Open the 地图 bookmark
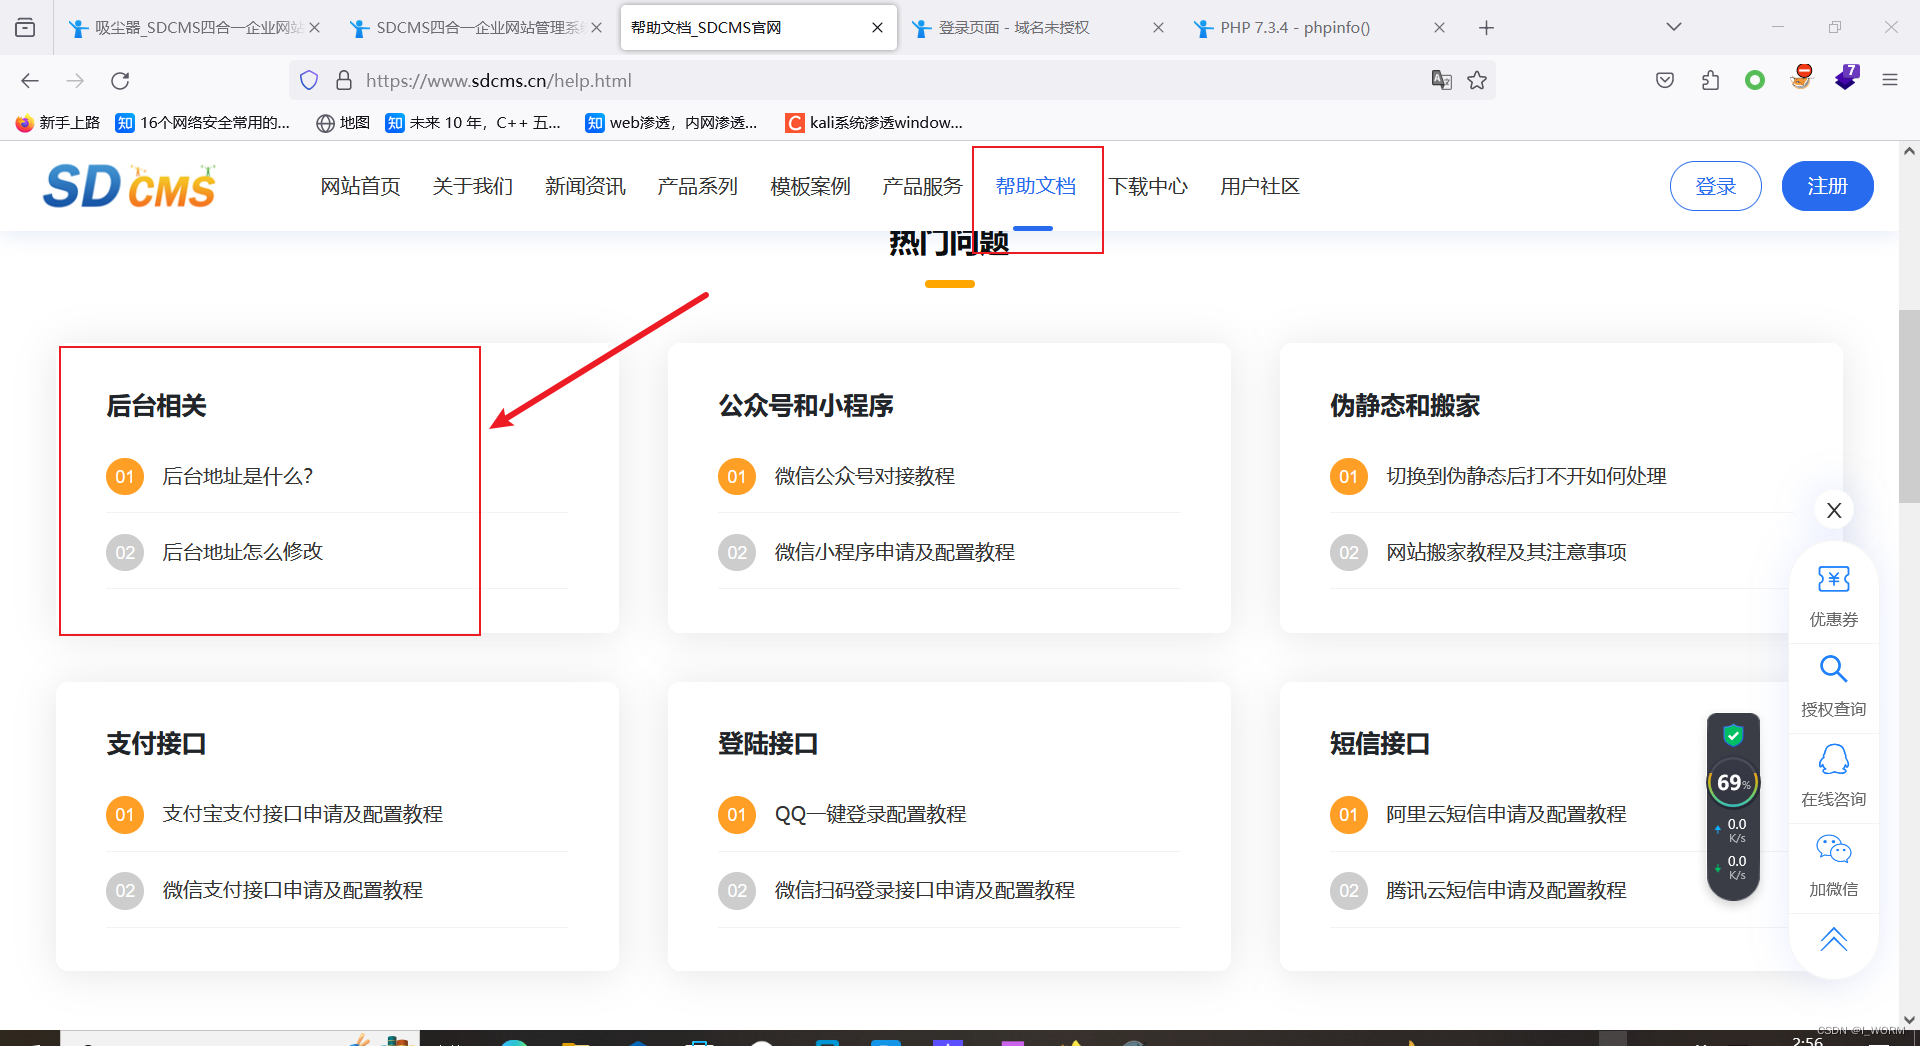The height and width of the screenshot is (1046, 1920). pos(343,122)
